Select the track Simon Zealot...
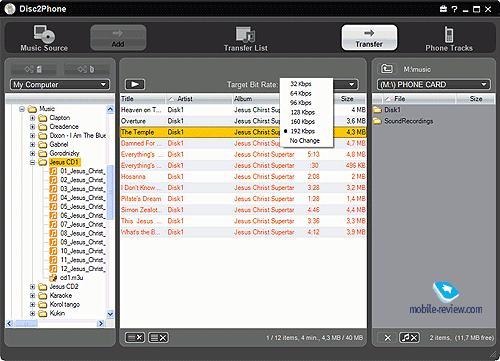Image resolution: width=500 pixels, height=361 pixels. point(243,210)
